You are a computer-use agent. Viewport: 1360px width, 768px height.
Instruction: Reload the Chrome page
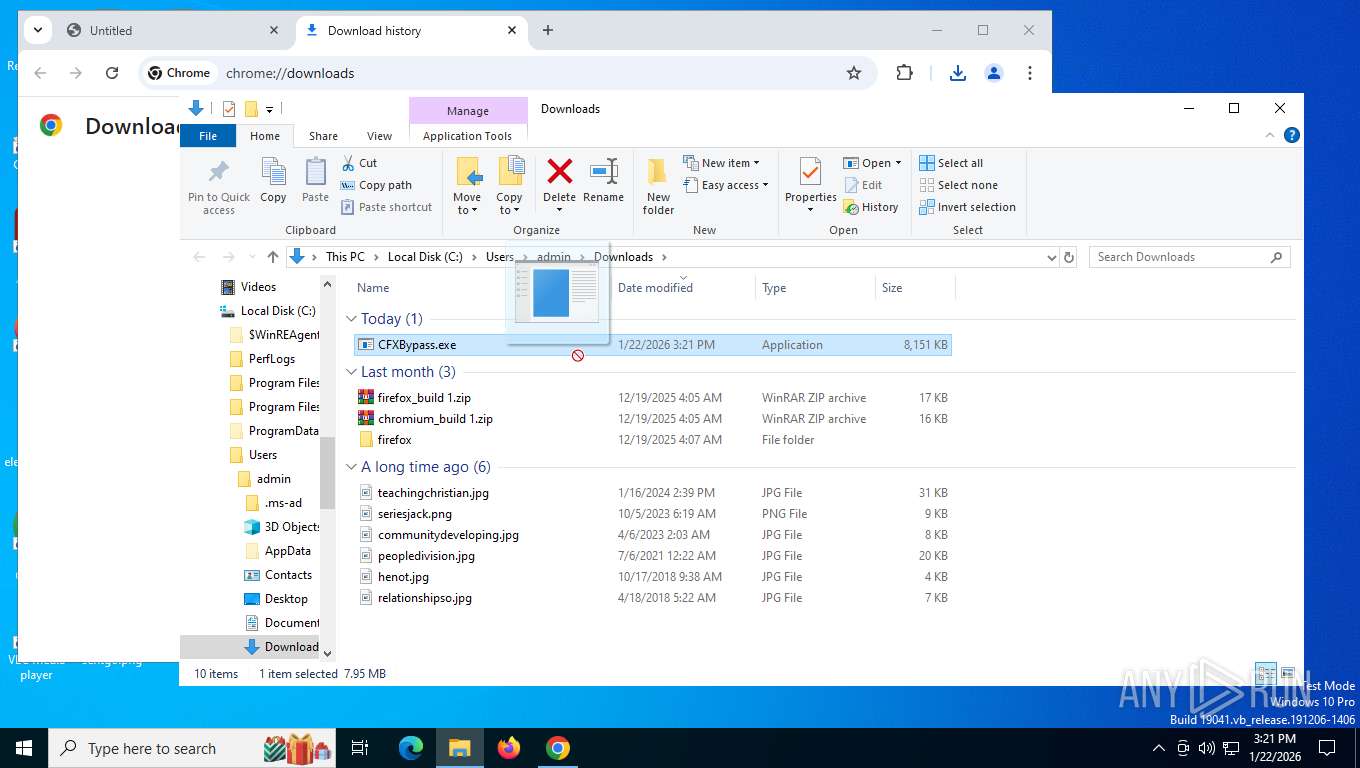[x=112, y=73]
